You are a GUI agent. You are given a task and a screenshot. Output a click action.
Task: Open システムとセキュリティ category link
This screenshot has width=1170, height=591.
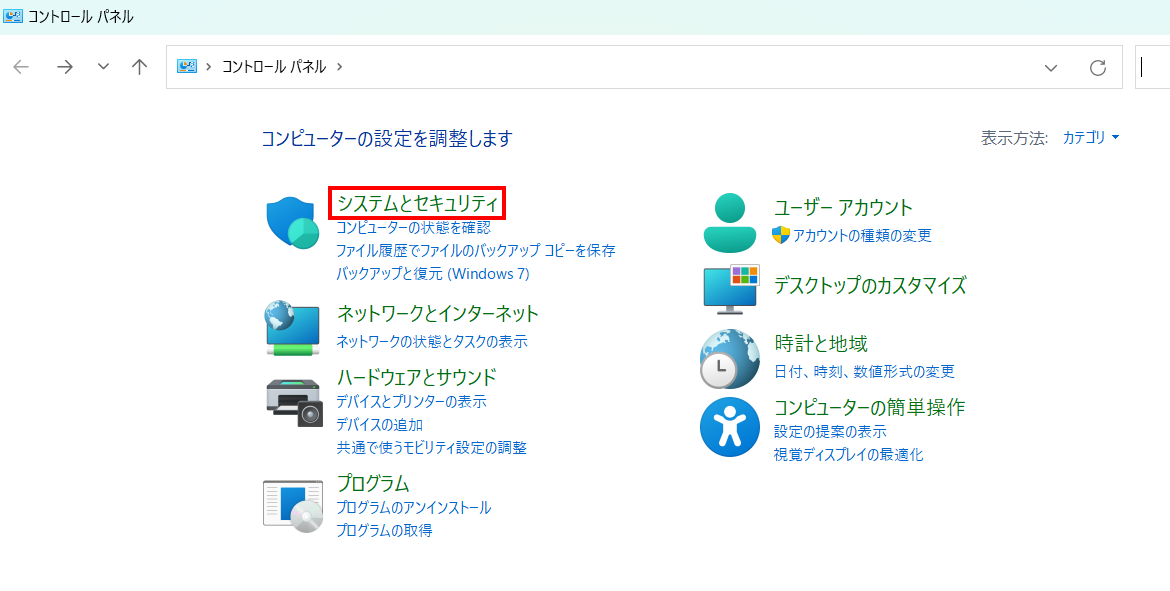tap(417, 203)
